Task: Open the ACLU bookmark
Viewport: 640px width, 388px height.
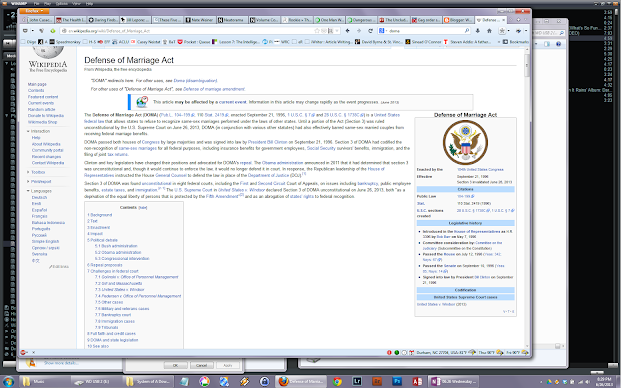Action: click(x=120, y=42)
